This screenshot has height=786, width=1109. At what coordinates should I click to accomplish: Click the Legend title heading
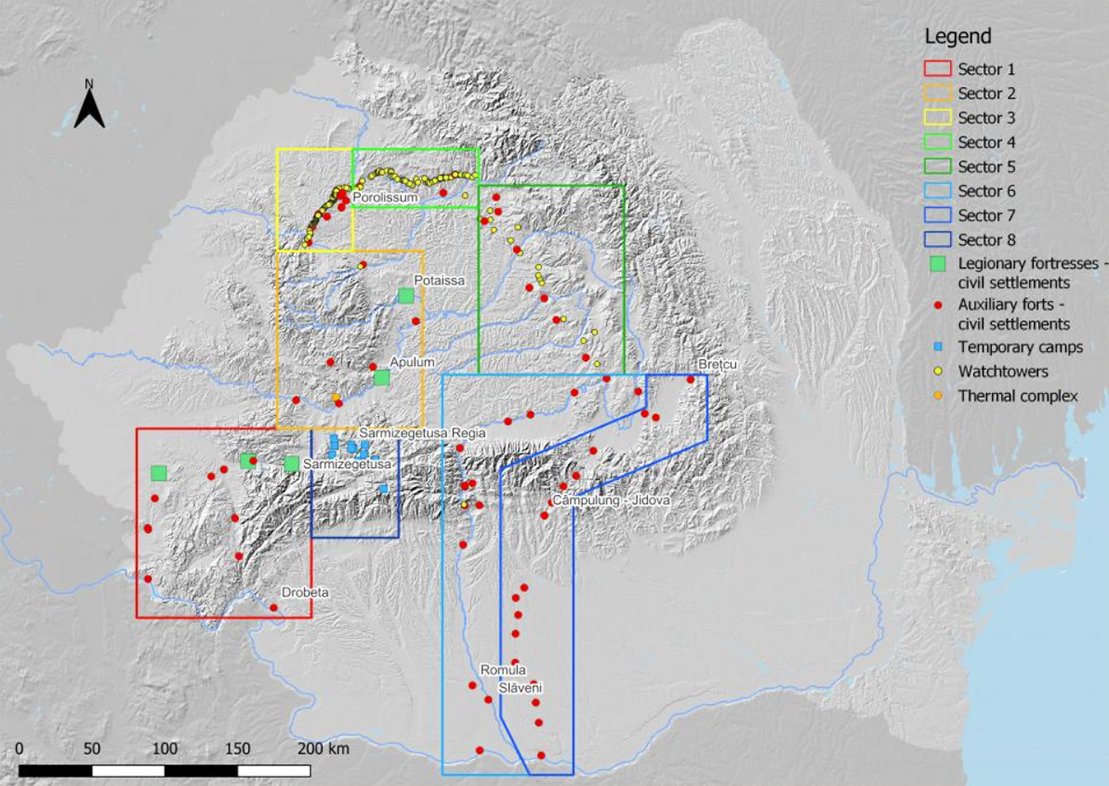point(957,37)
